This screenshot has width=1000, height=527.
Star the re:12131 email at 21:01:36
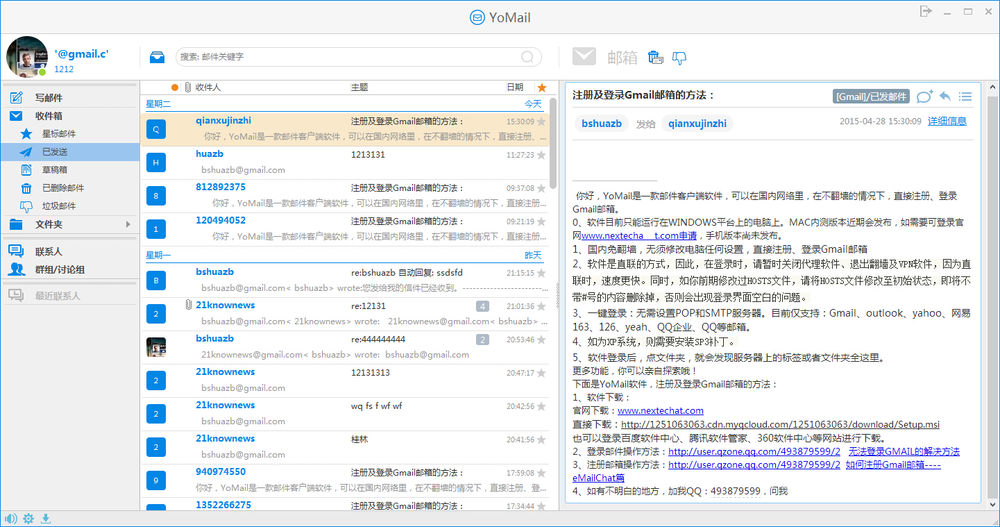(541, 306)
